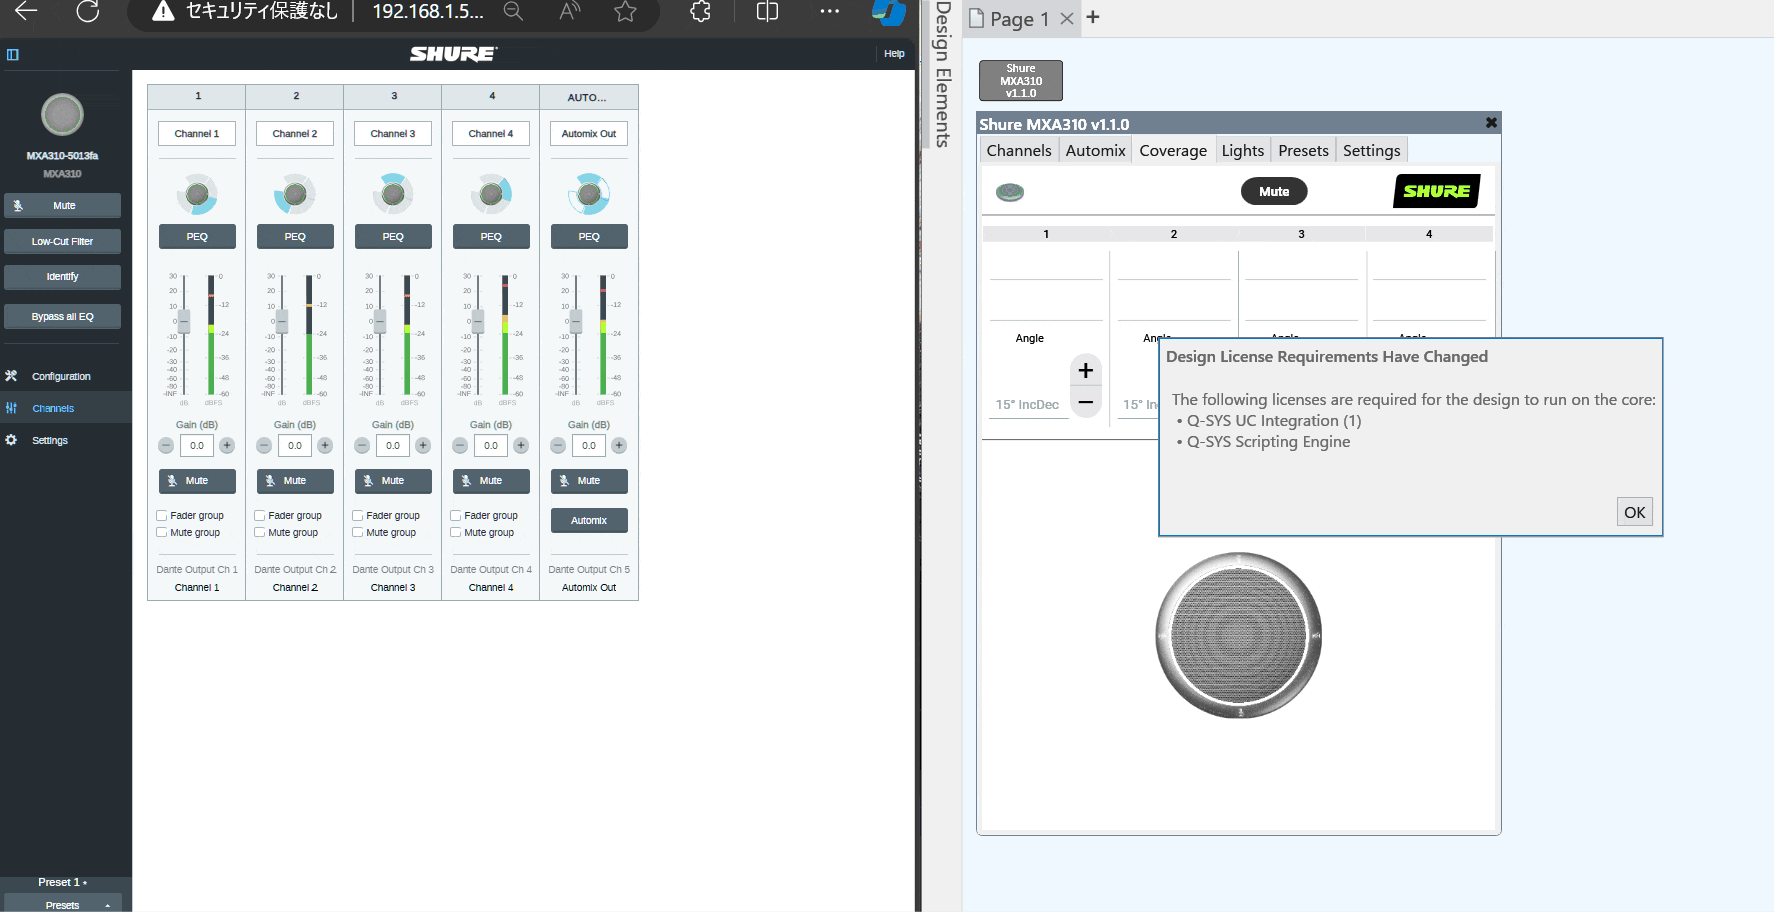Click the large MXA310 microphone image
The image size is (1774, 912).
tap(1239, 635)
